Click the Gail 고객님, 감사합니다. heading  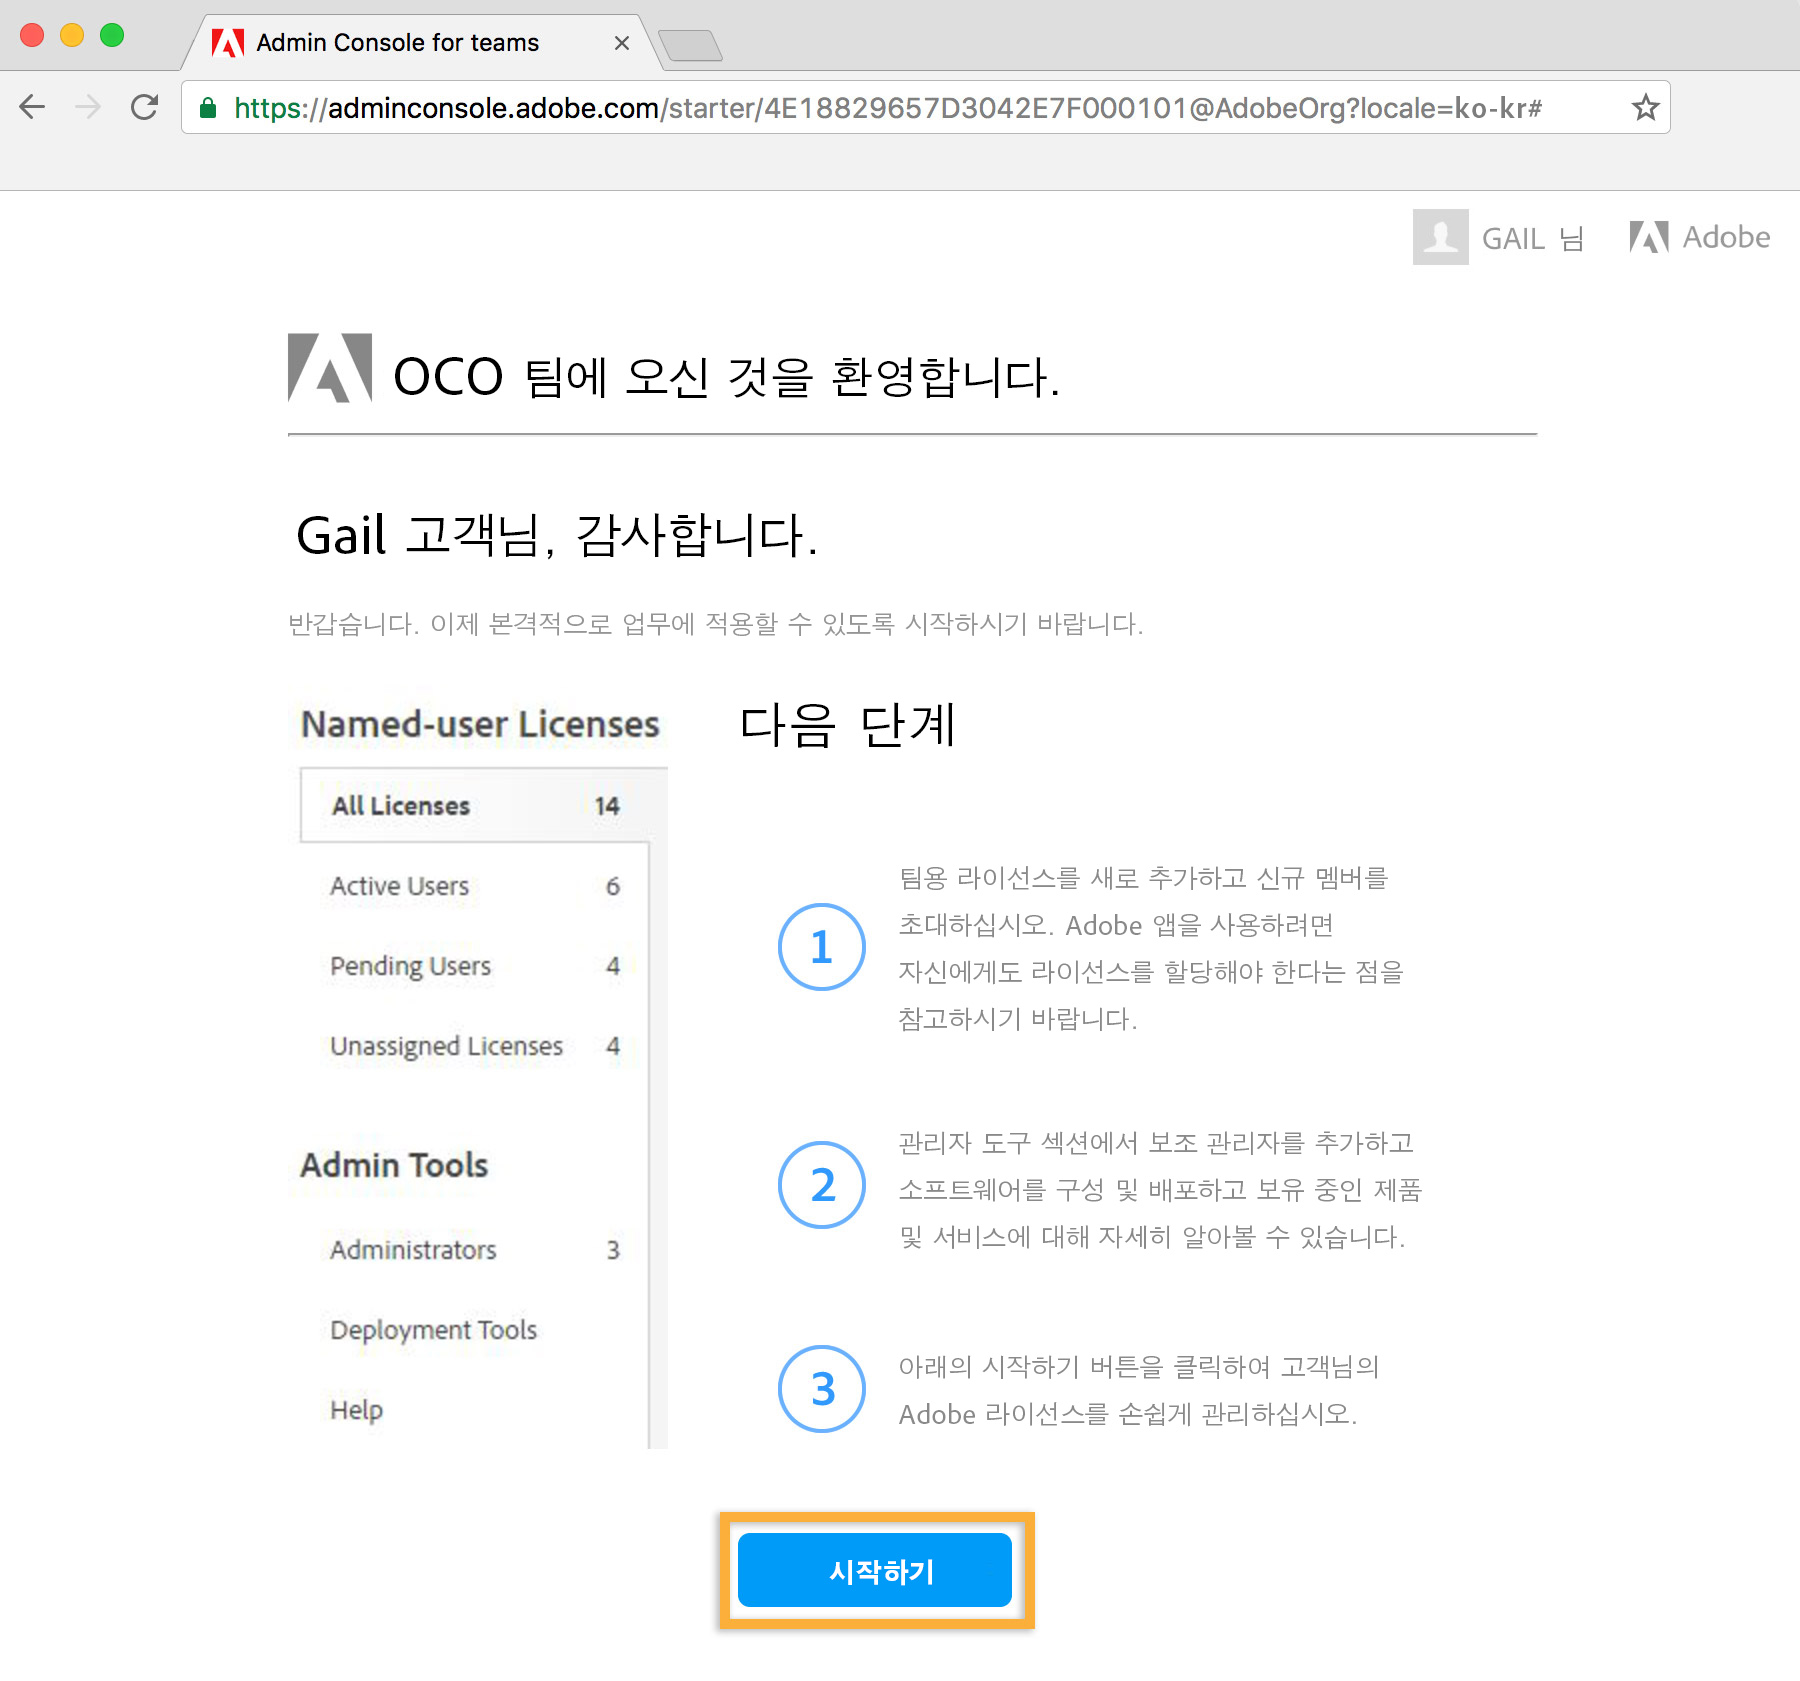tap(557, 535)
